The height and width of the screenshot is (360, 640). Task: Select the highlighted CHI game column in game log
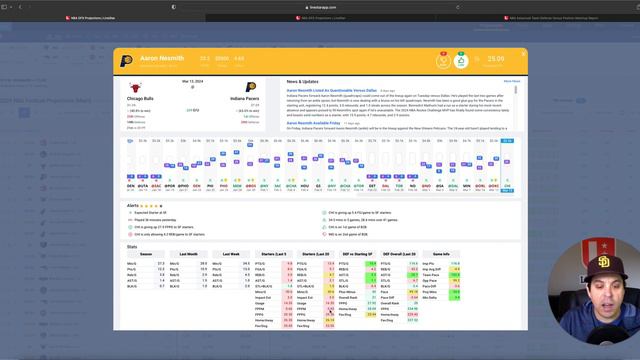(x=507, y=165)
